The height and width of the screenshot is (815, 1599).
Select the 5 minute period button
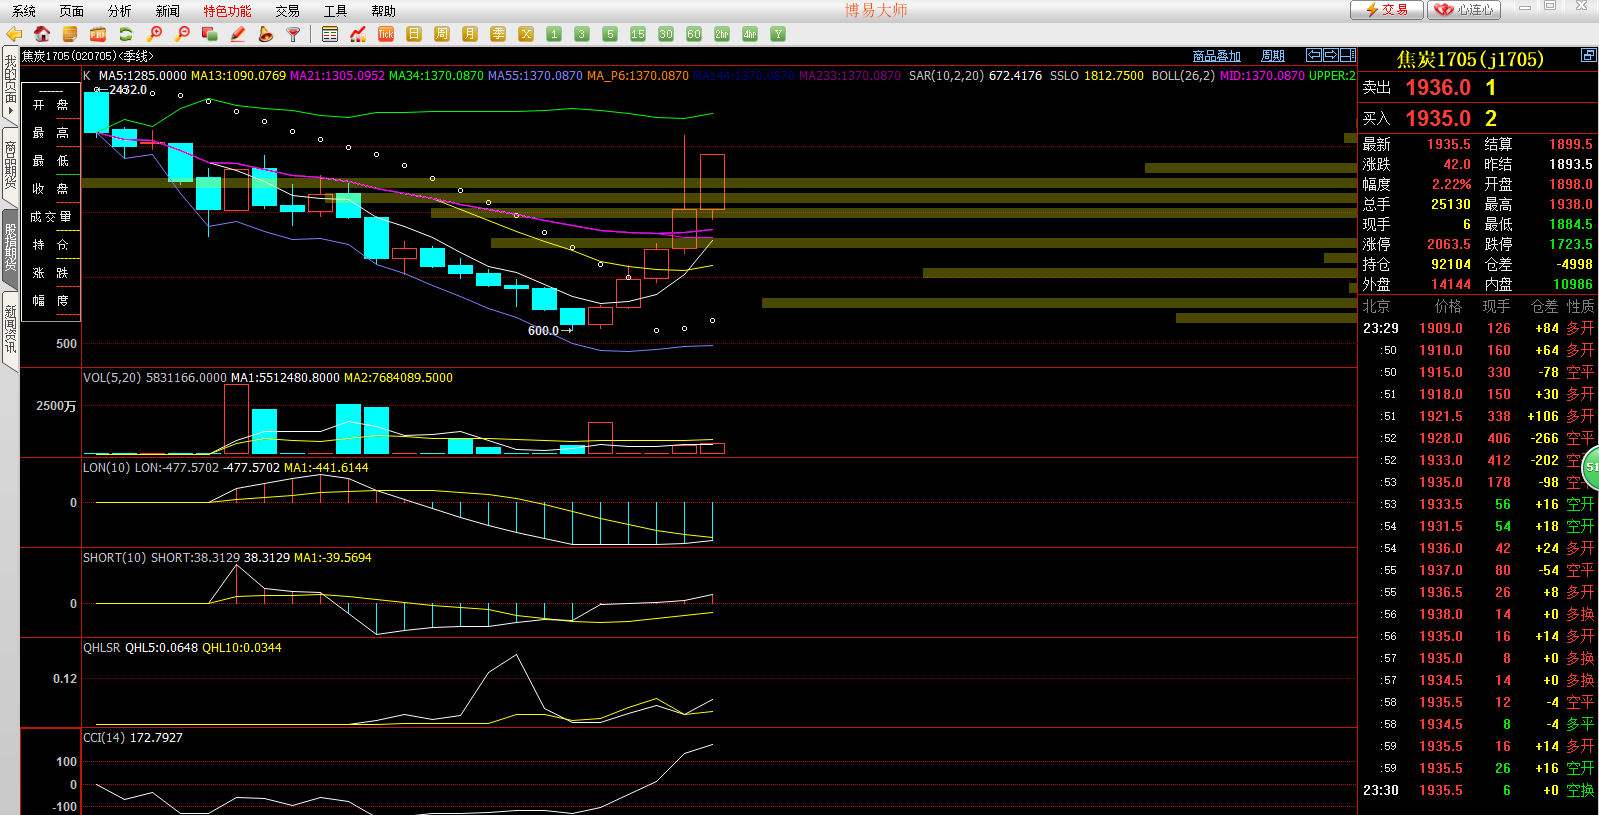pos(610,34)
